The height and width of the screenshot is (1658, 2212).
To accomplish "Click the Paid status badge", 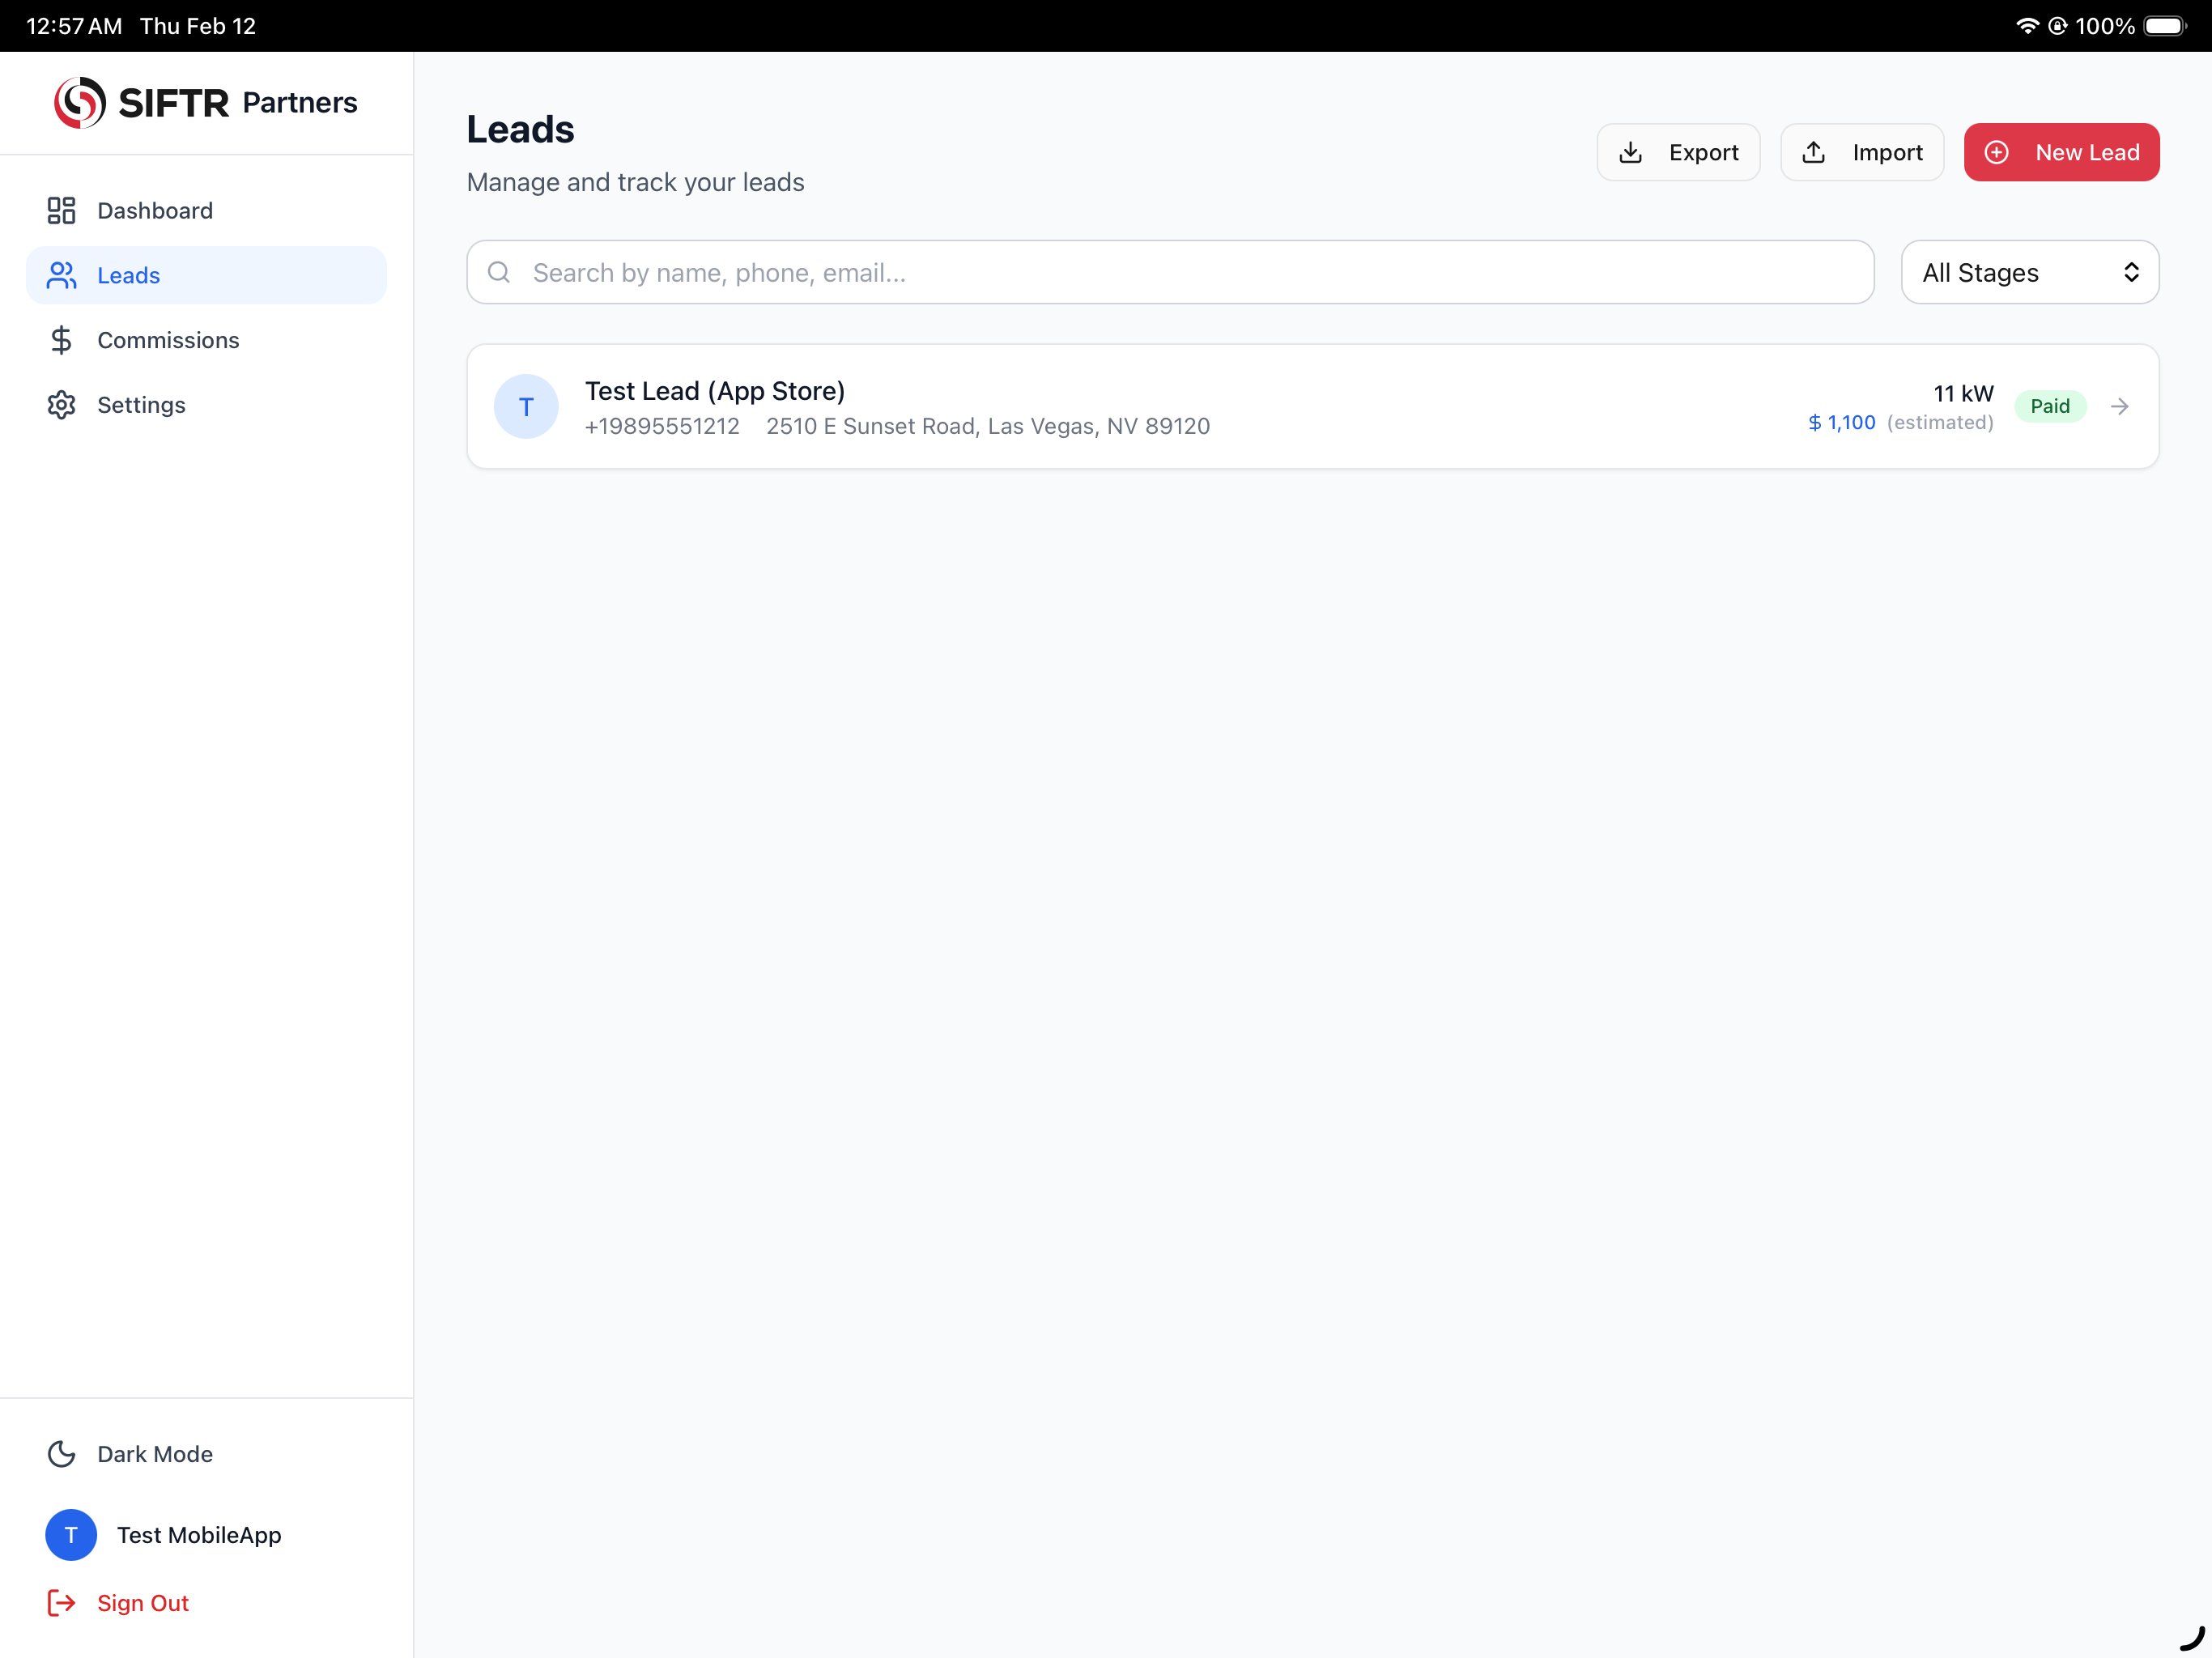I will [2049, 406].
